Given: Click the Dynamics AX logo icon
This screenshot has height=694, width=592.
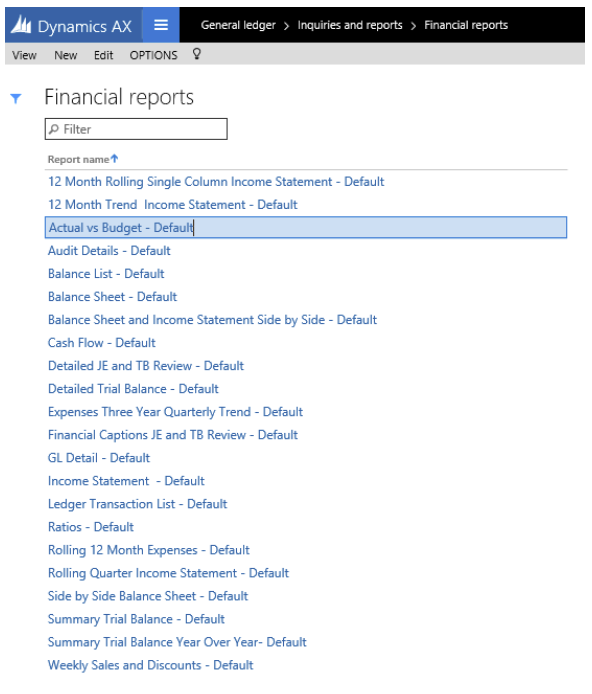Looking at the screenshot, I should pos(21,25).
